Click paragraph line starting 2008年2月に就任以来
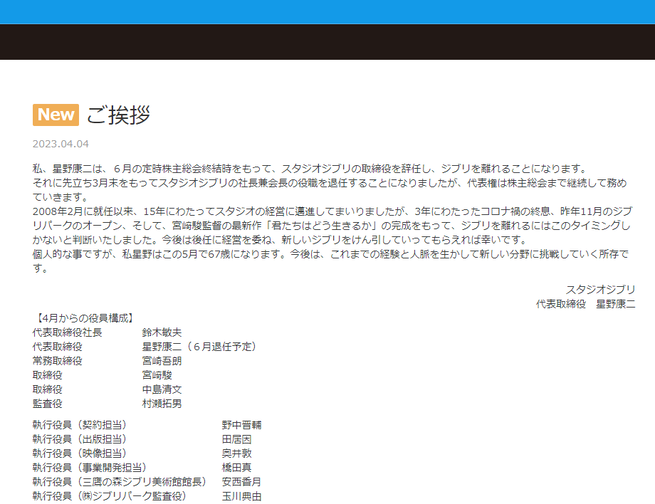Viewport: 655px width, 504px height. coord(333,211)
